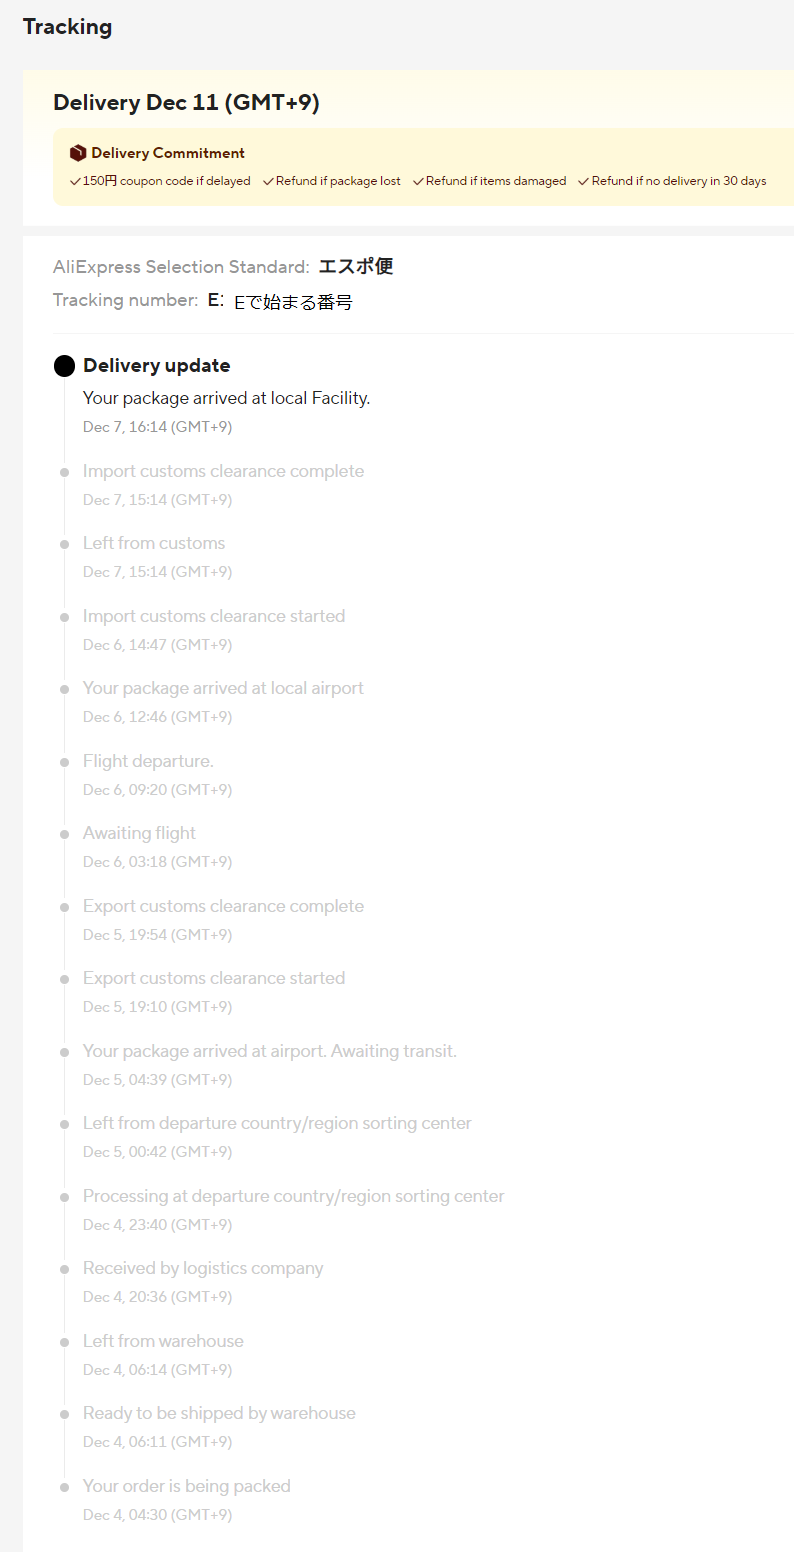The height and width of the screenshot is (1552, 794).
Task: Click the Delivery Dec 11 (GMT+9) heading
Action: pyautogui.click(x=186, y=102)
